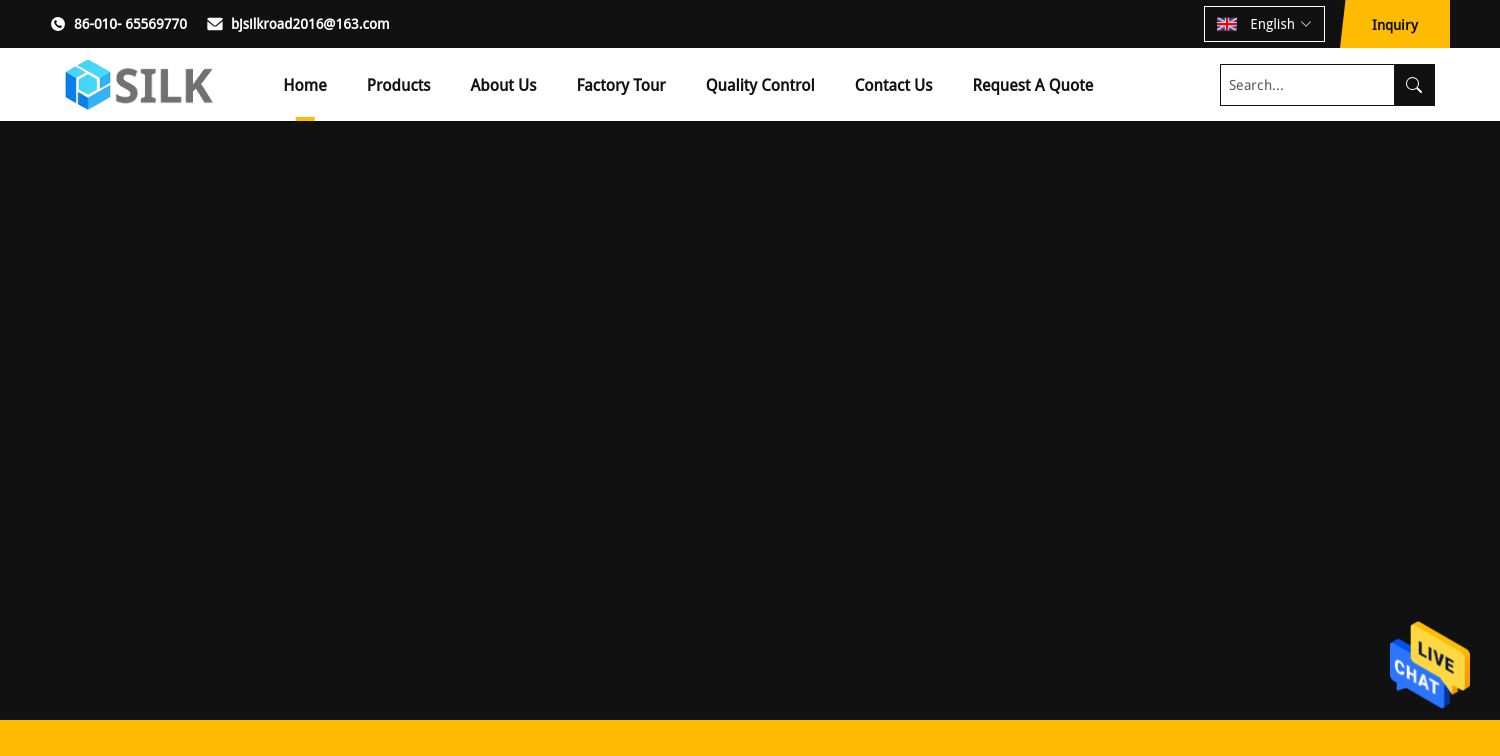The width and height of the screenshot is (1500, 756).
Task: Click the phone icon in top bar
Action: pyautogui.click(x=58, y=24)
